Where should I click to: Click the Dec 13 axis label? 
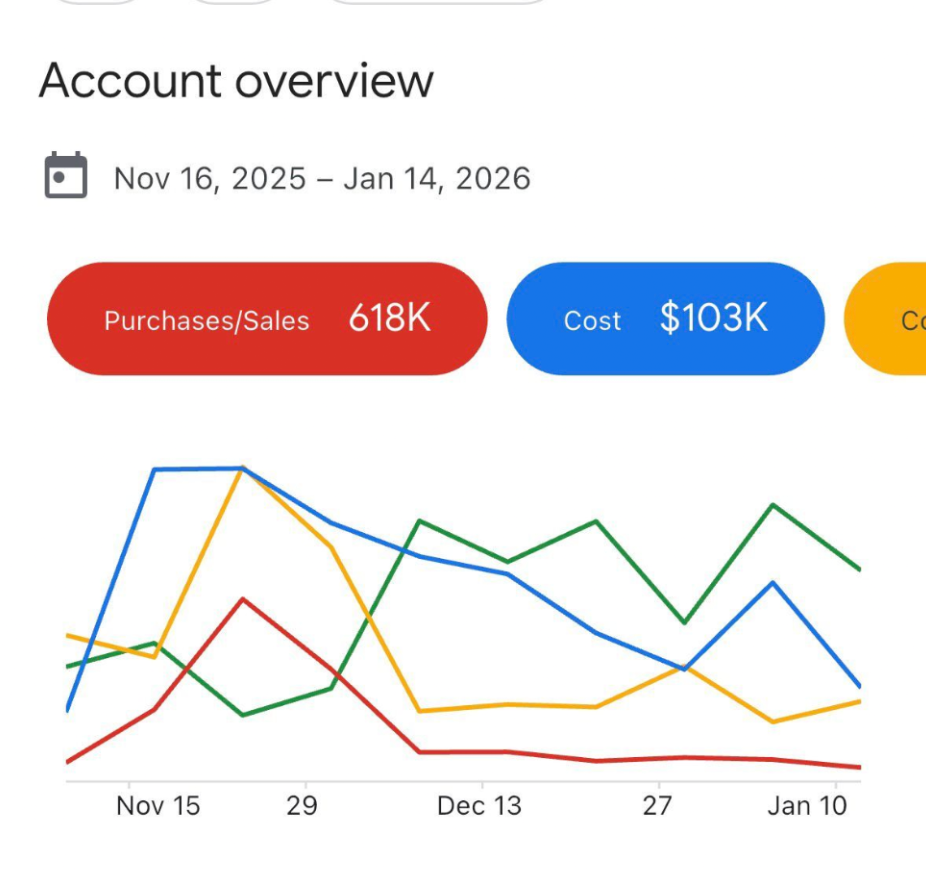(479, 806)
